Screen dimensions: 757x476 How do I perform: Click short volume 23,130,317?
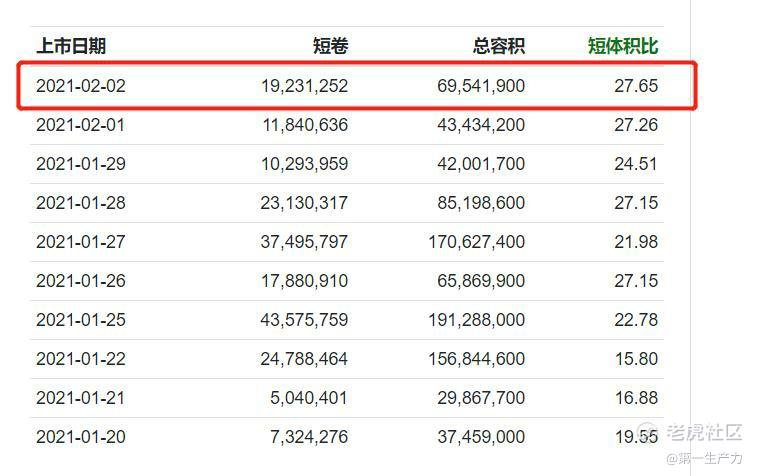point(304,203)
